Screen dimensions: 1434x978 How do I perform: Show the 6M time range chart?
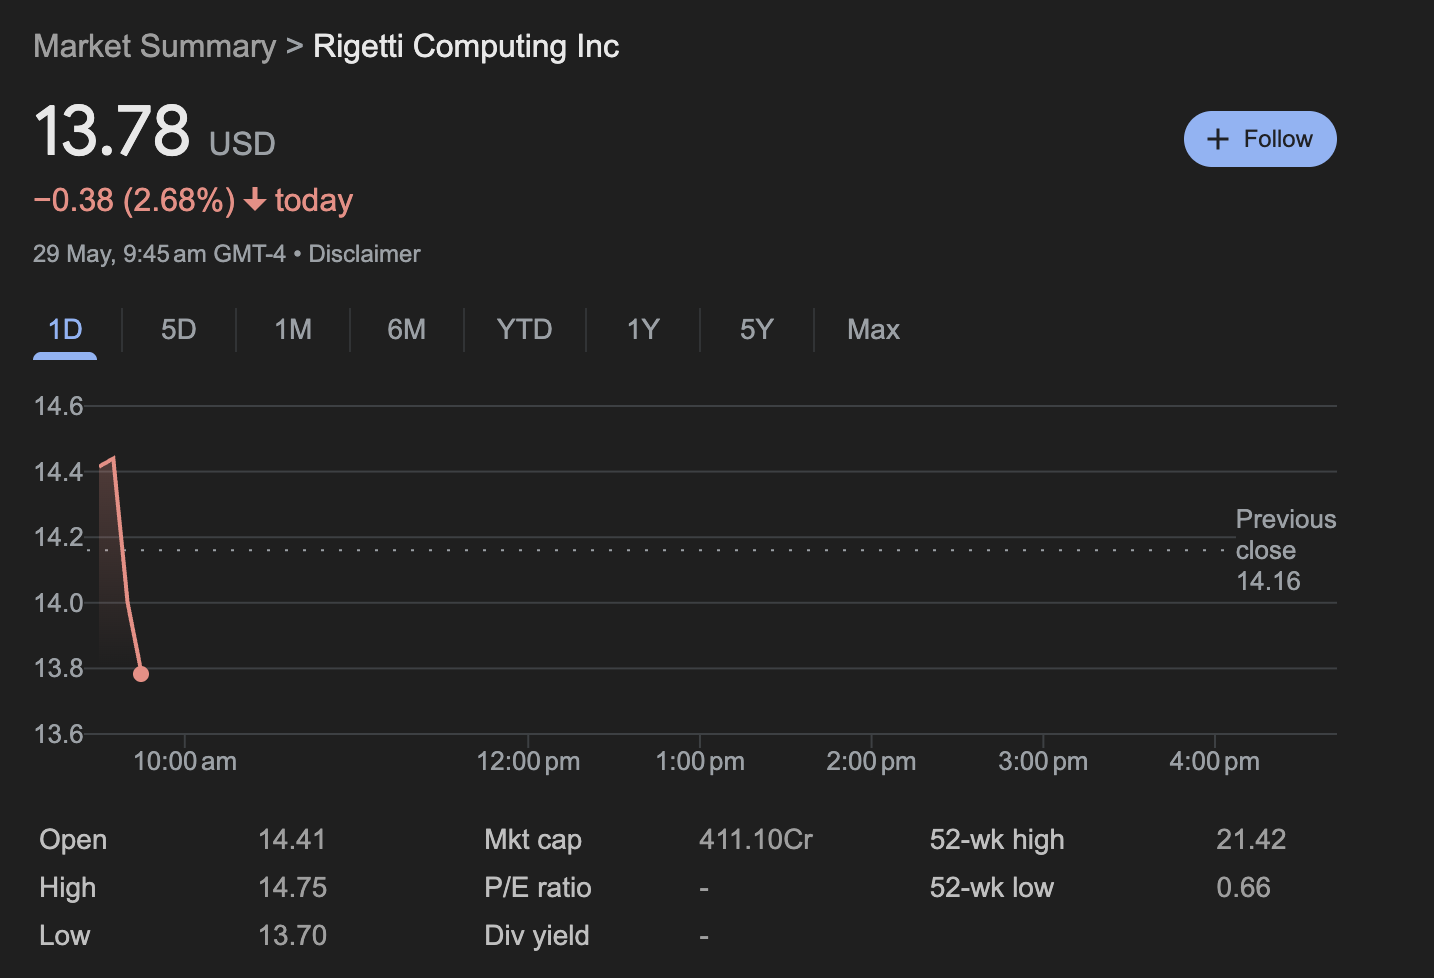click(407, 330)
